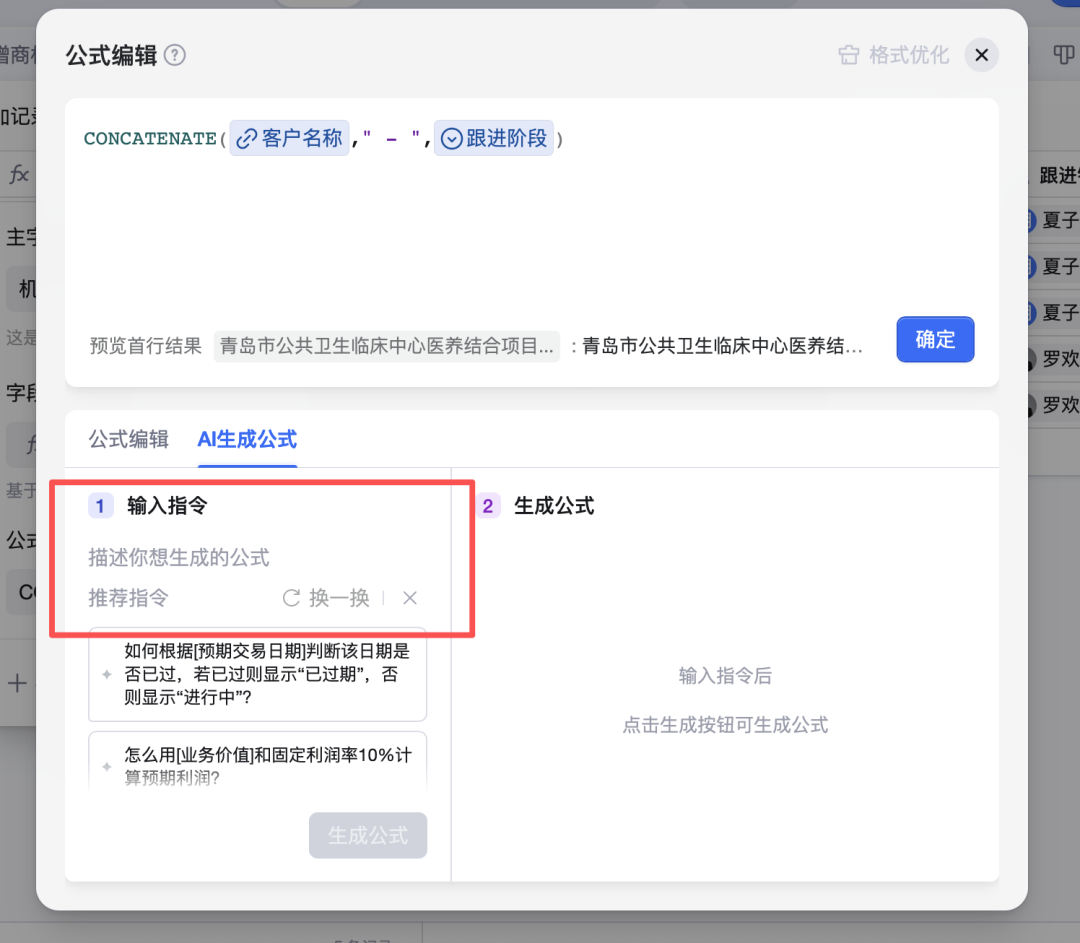This screenshot has height=943, width=1080.
Task: Click the help icon beside 公式编辑 title
Action: [x=176, y=56]
